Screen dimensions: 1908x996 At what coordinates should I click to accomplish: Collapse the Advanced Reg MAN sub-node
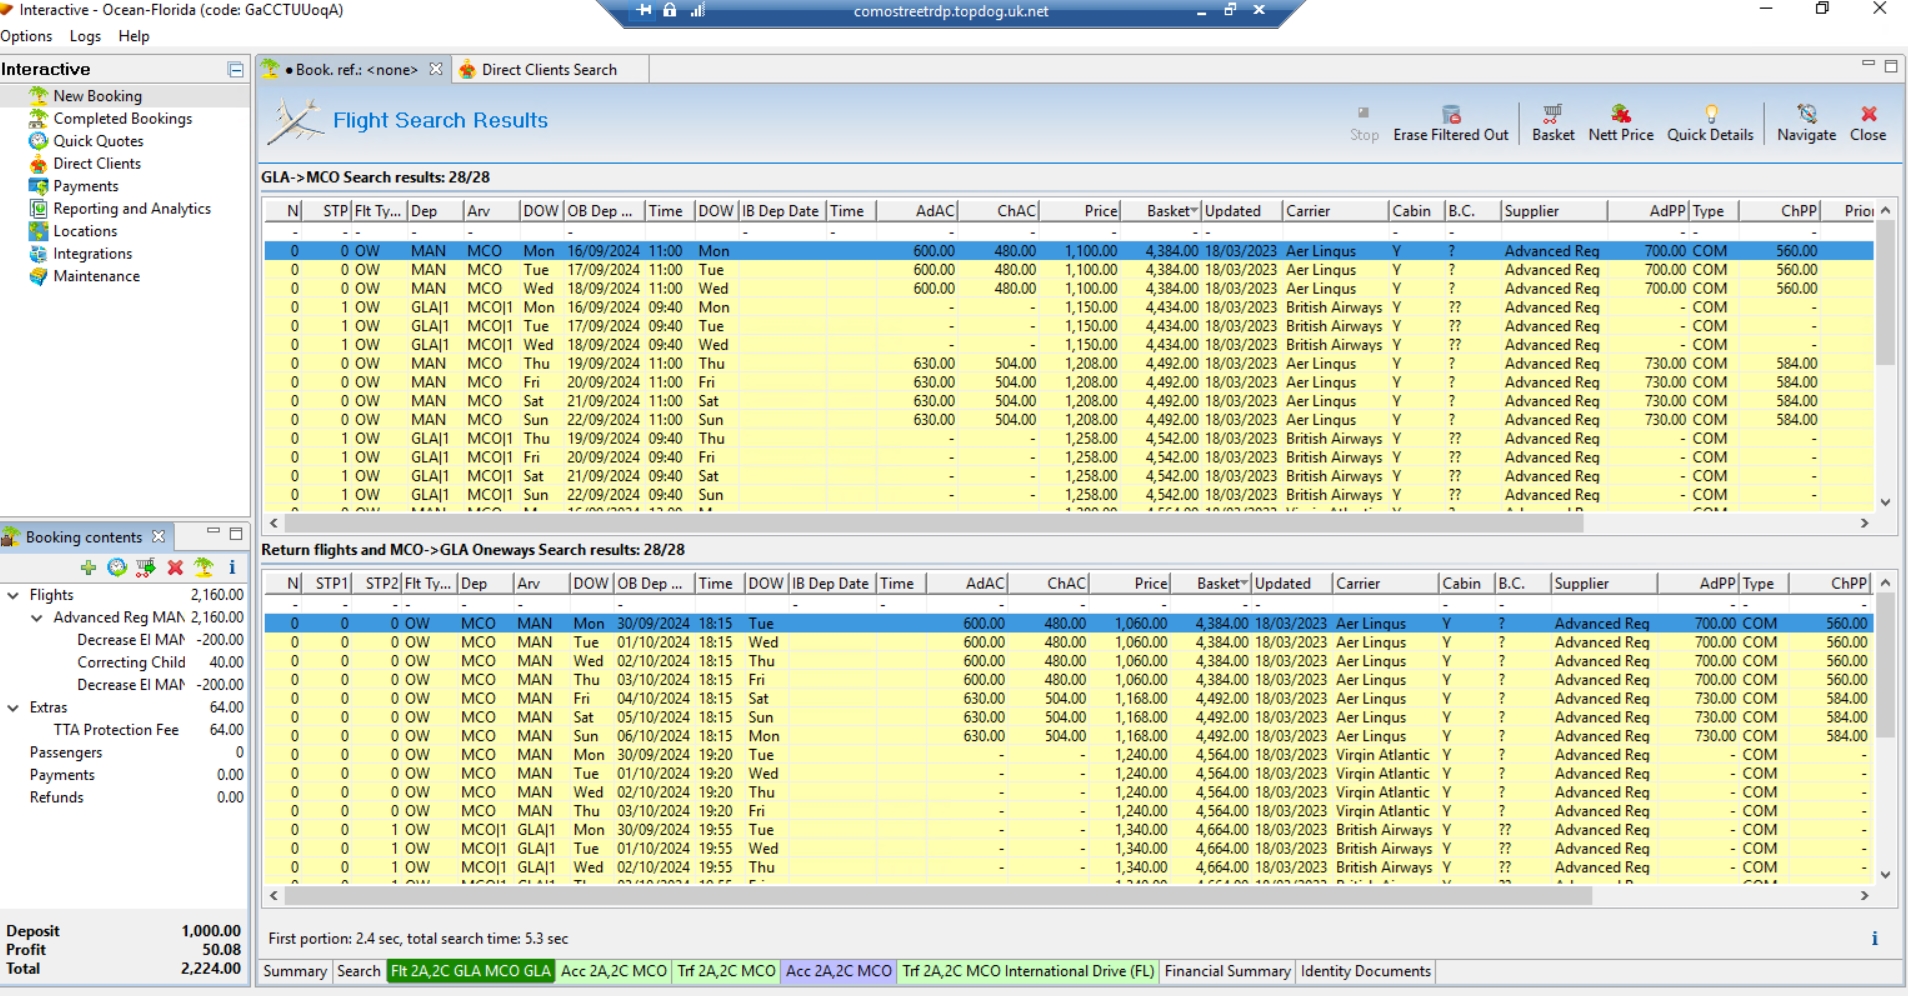pos(37,618)
